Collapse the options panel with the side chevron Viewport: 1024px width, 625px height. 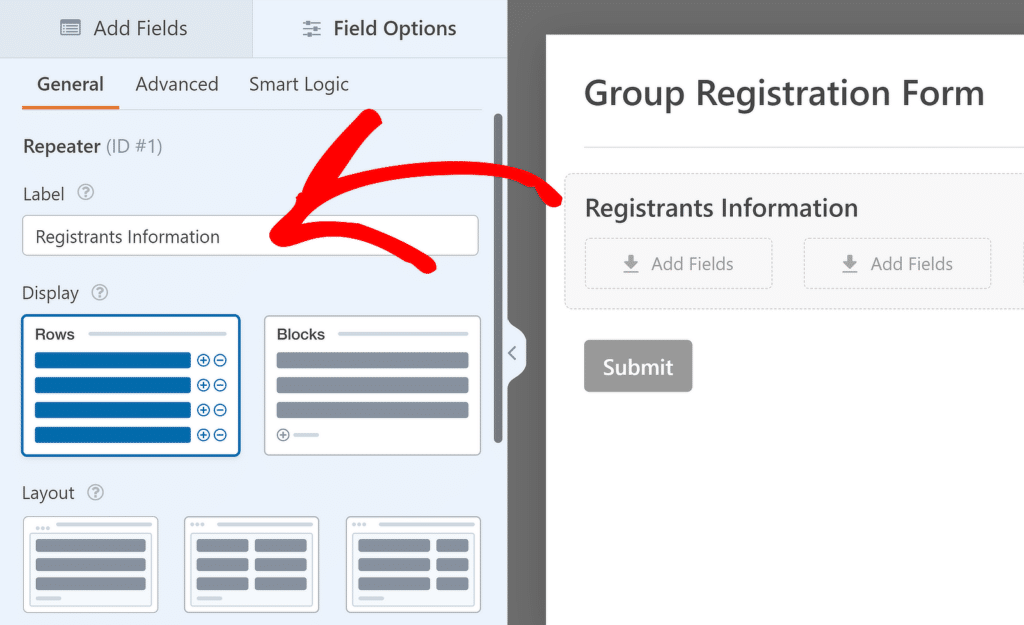[513, 353]
